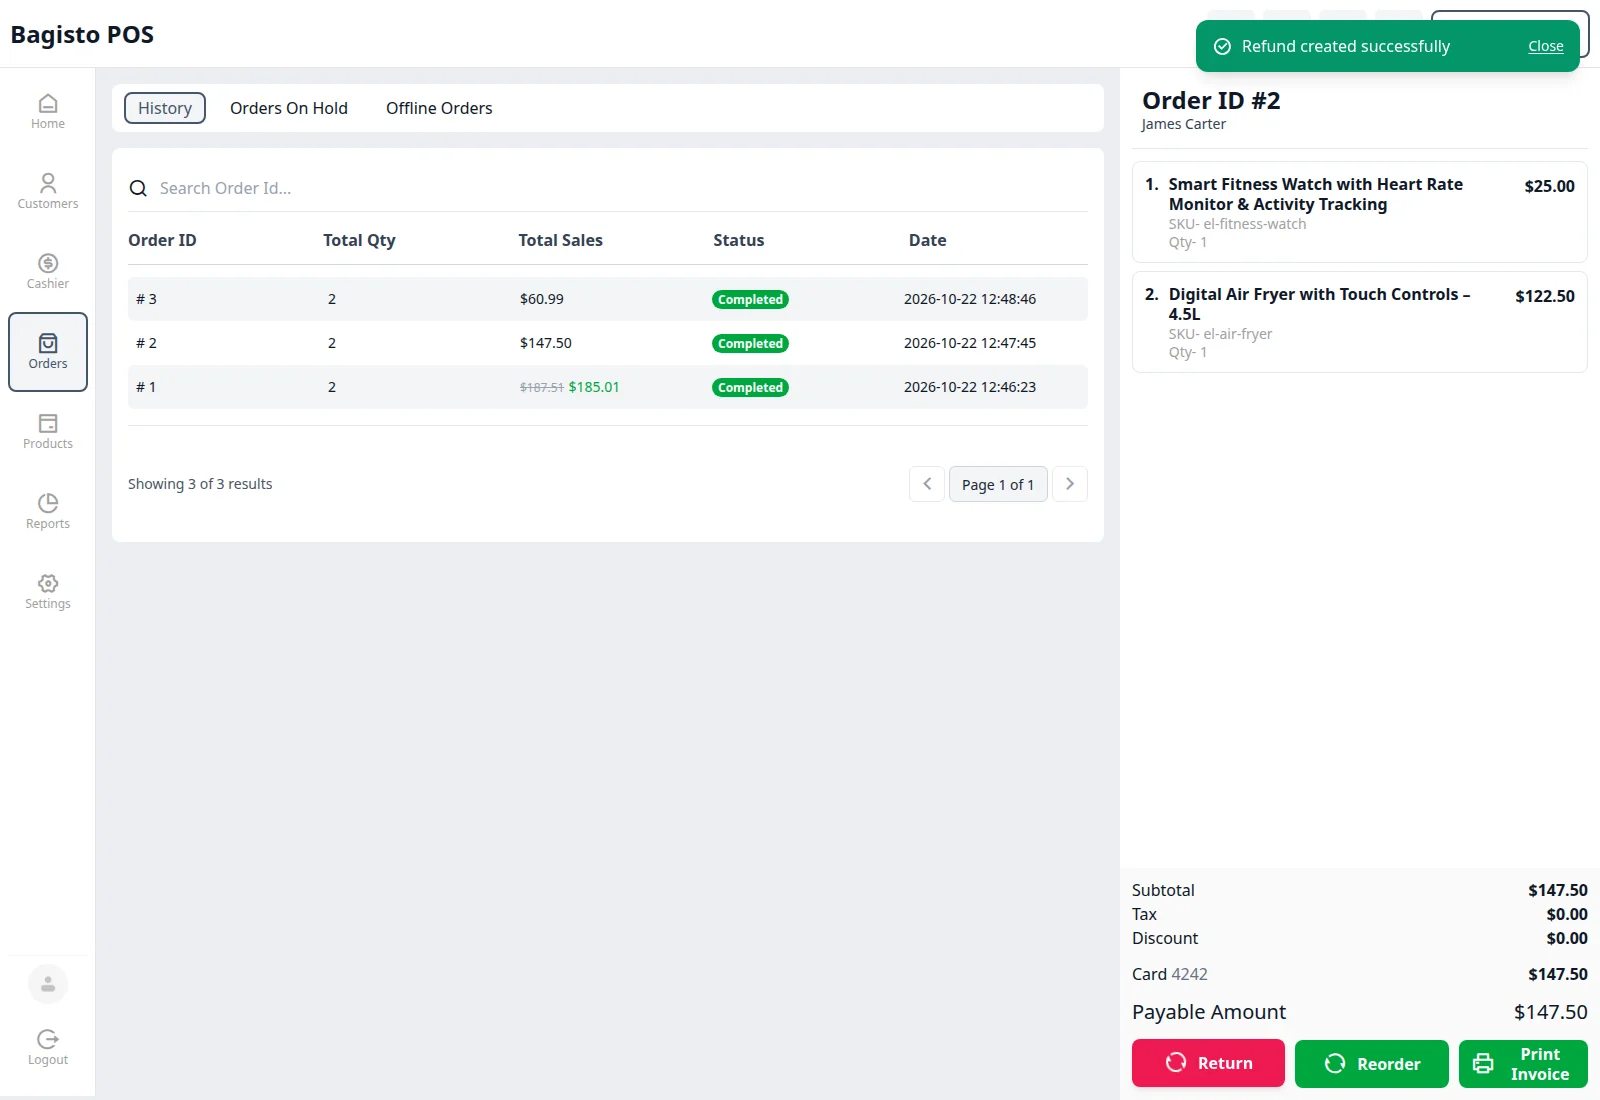Open the Home sidebar icon
Screen dimensions: 1600x1100
point(47,112)
